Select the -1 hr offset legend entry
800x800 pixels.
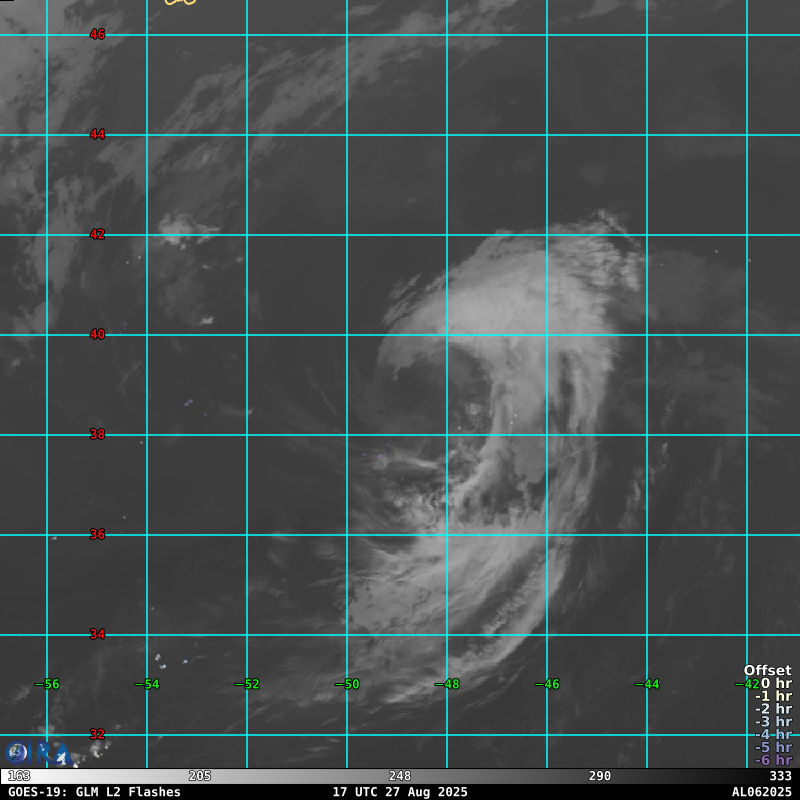(773, 697)
